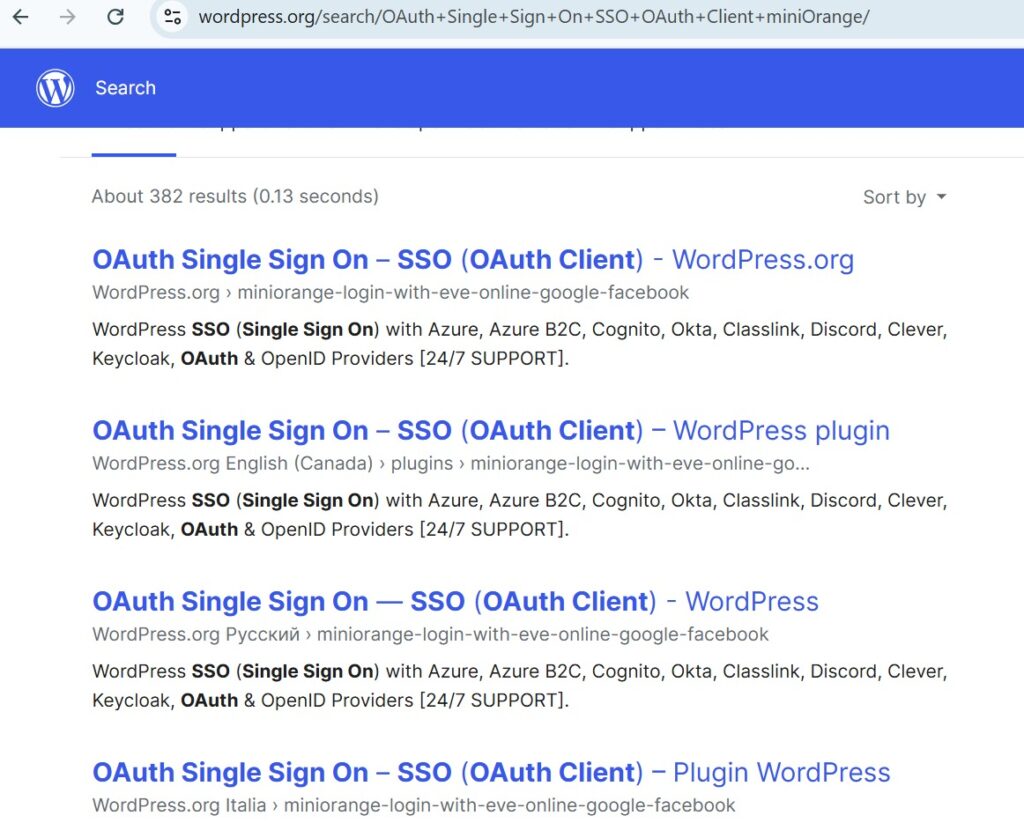This screenshot has width=1024, height=823.
Task: Click the Русский result's description snippet
Action: (520, 686)
